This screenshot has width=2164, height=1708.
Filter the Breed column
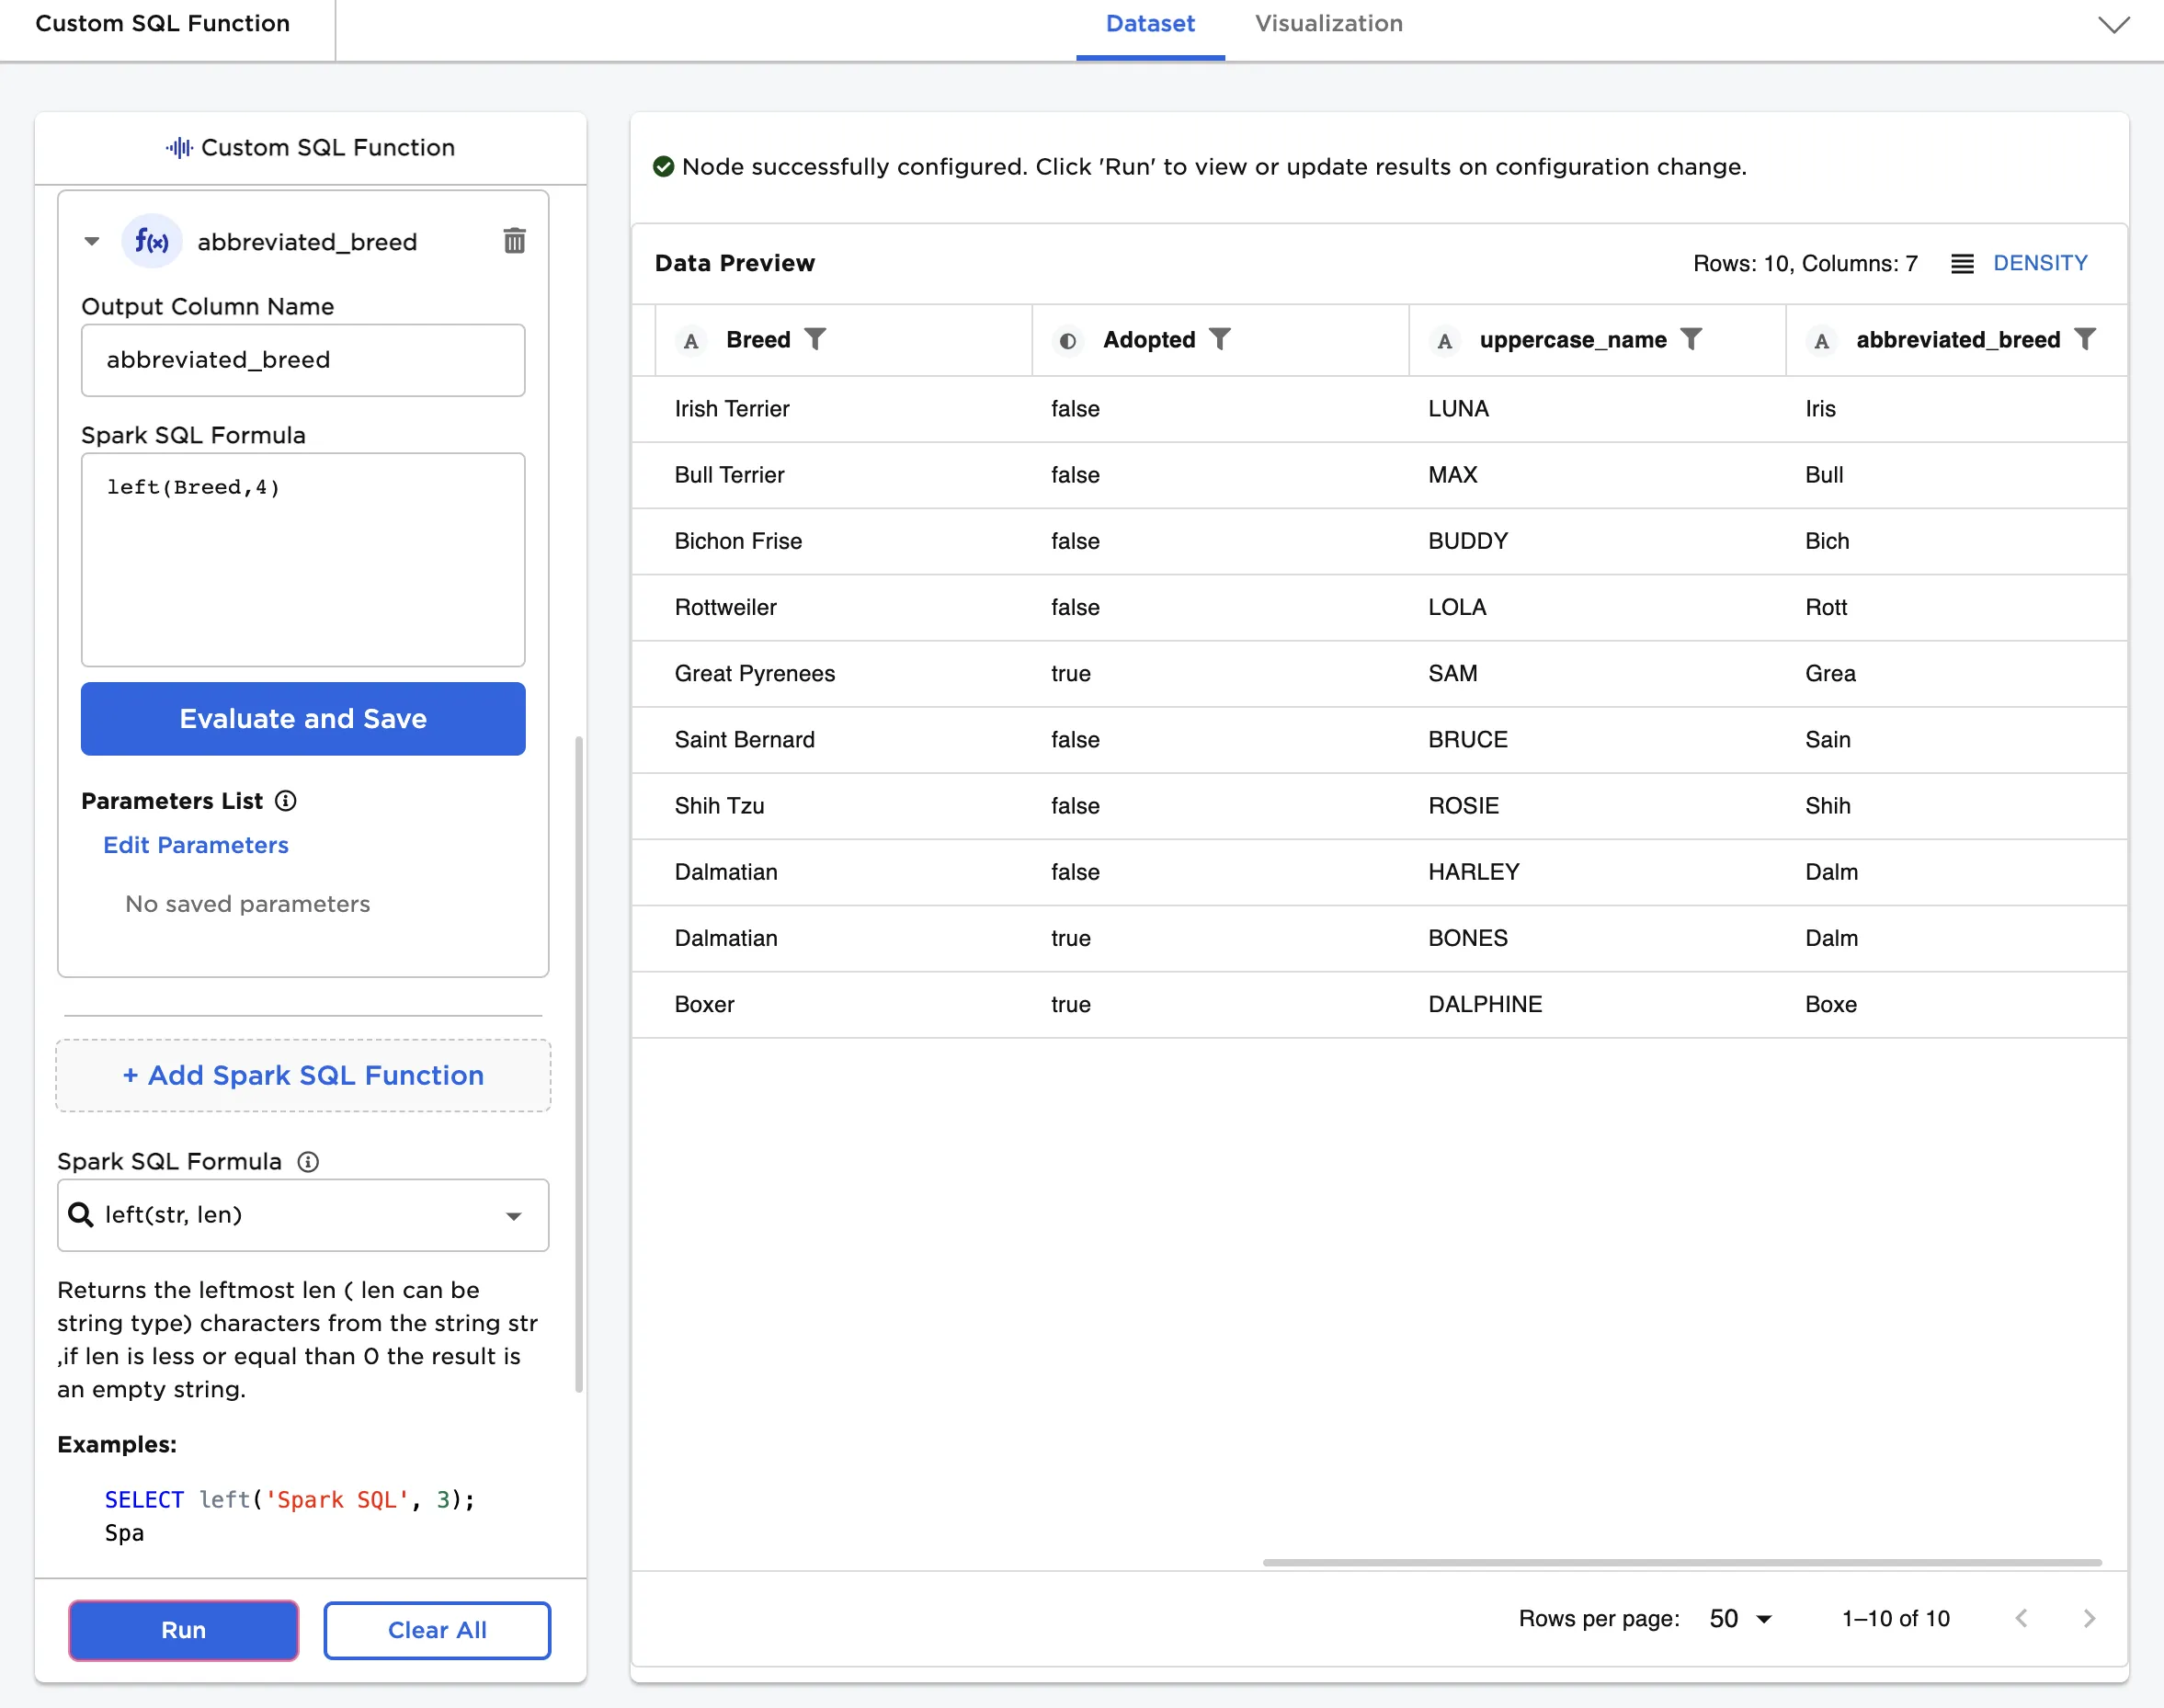tap(816, 340)
